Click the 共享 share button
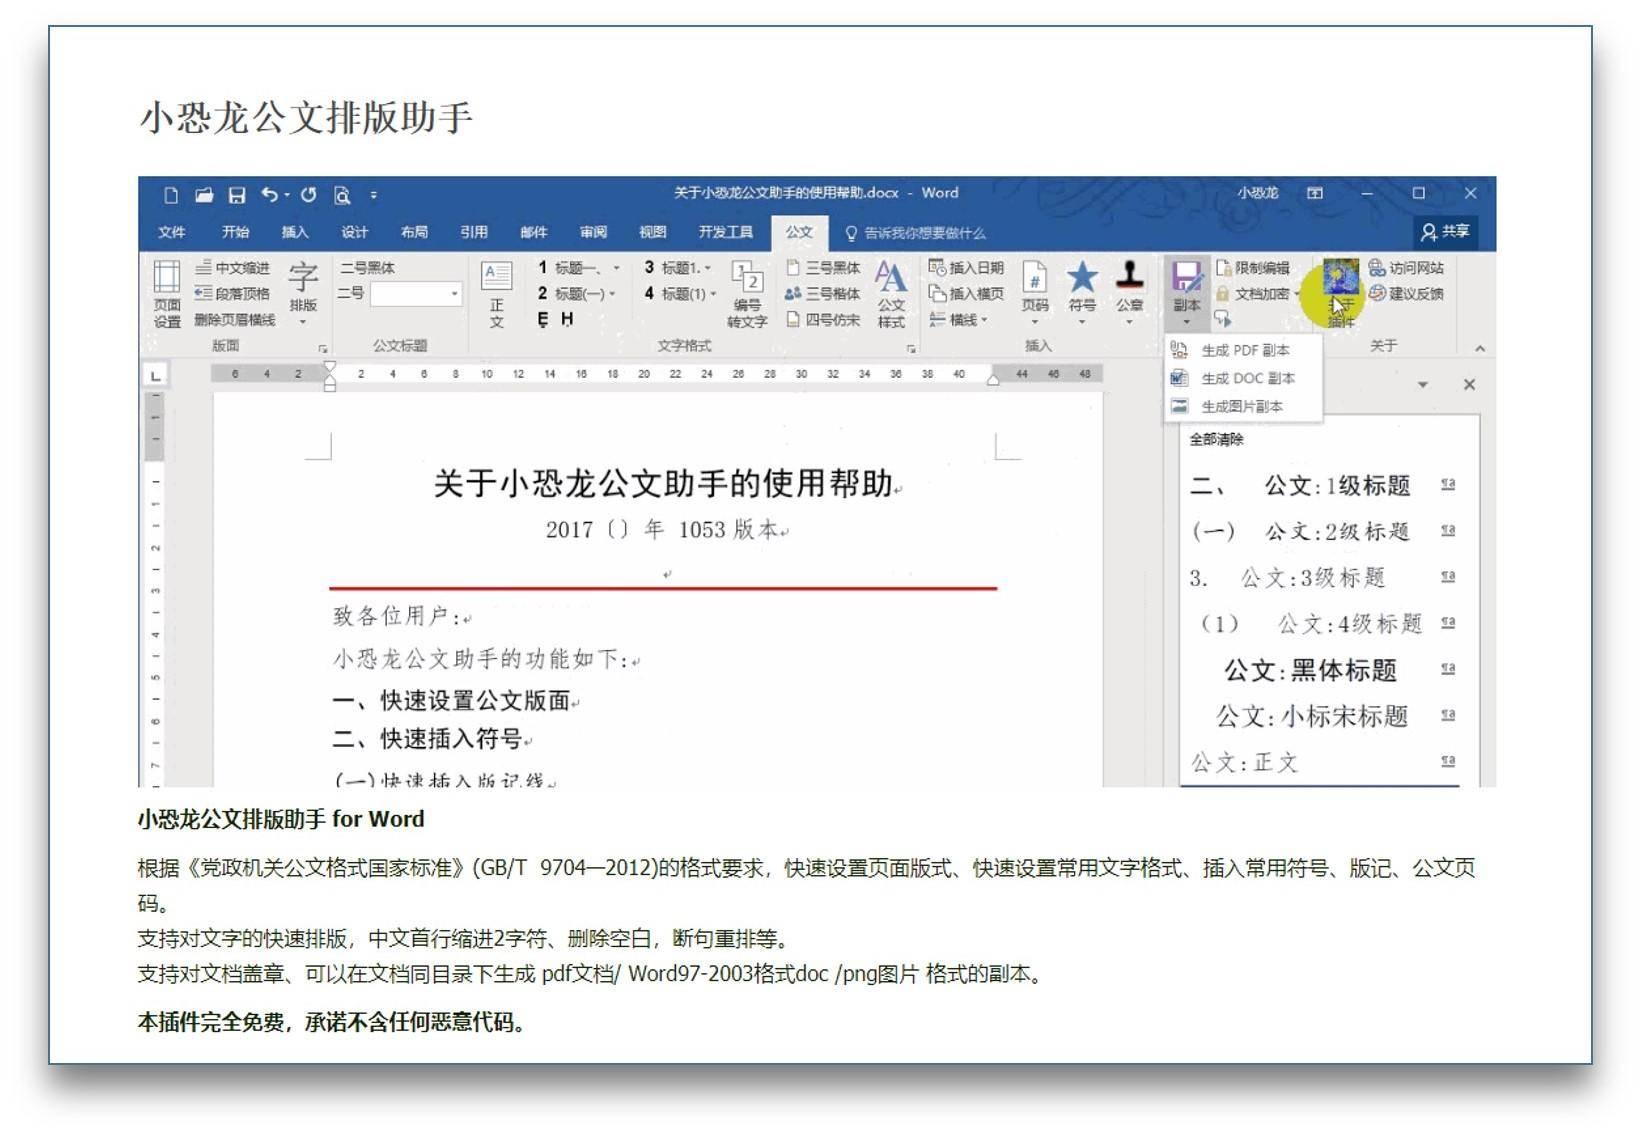 coord(1446,232)
